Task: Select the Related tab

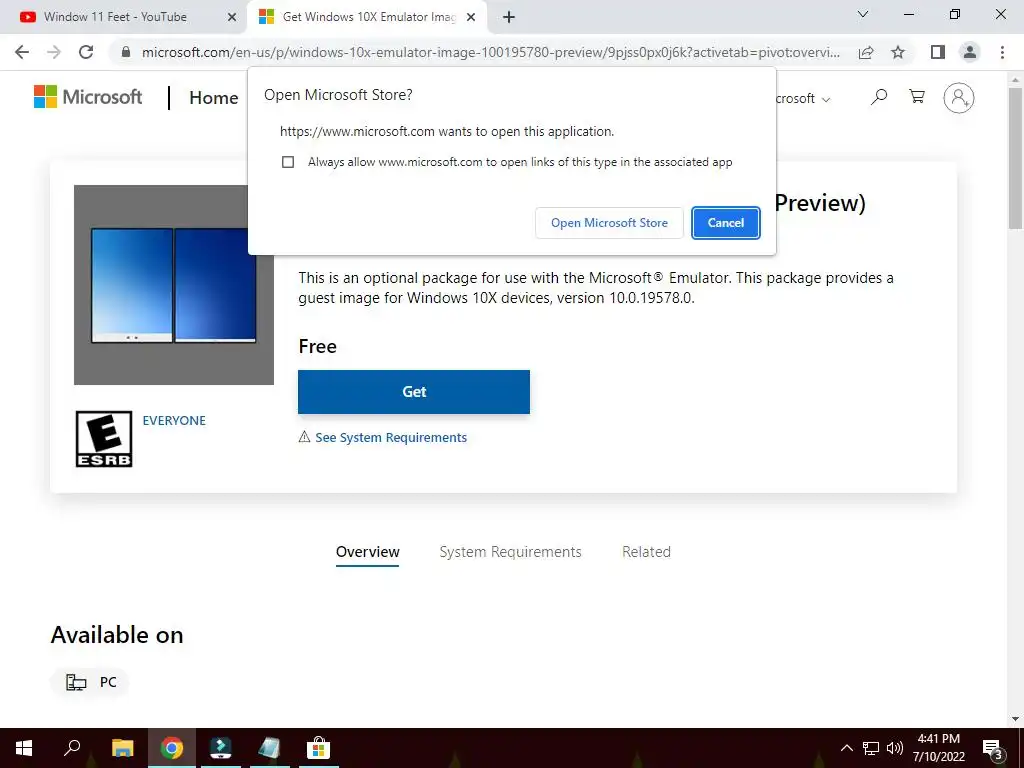Action: (646, 552)
